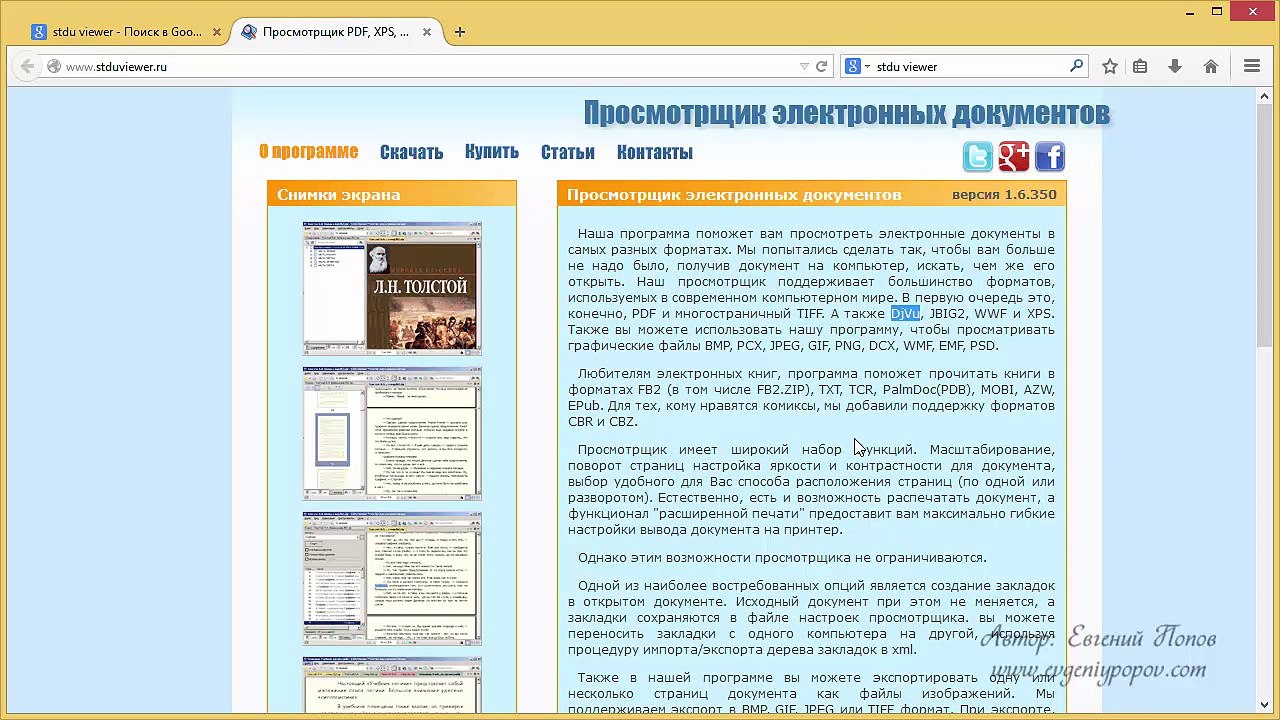Open the Google+ social icon
The width and height of the screenshot is (1280, 720).
[x=1014, y=157]
